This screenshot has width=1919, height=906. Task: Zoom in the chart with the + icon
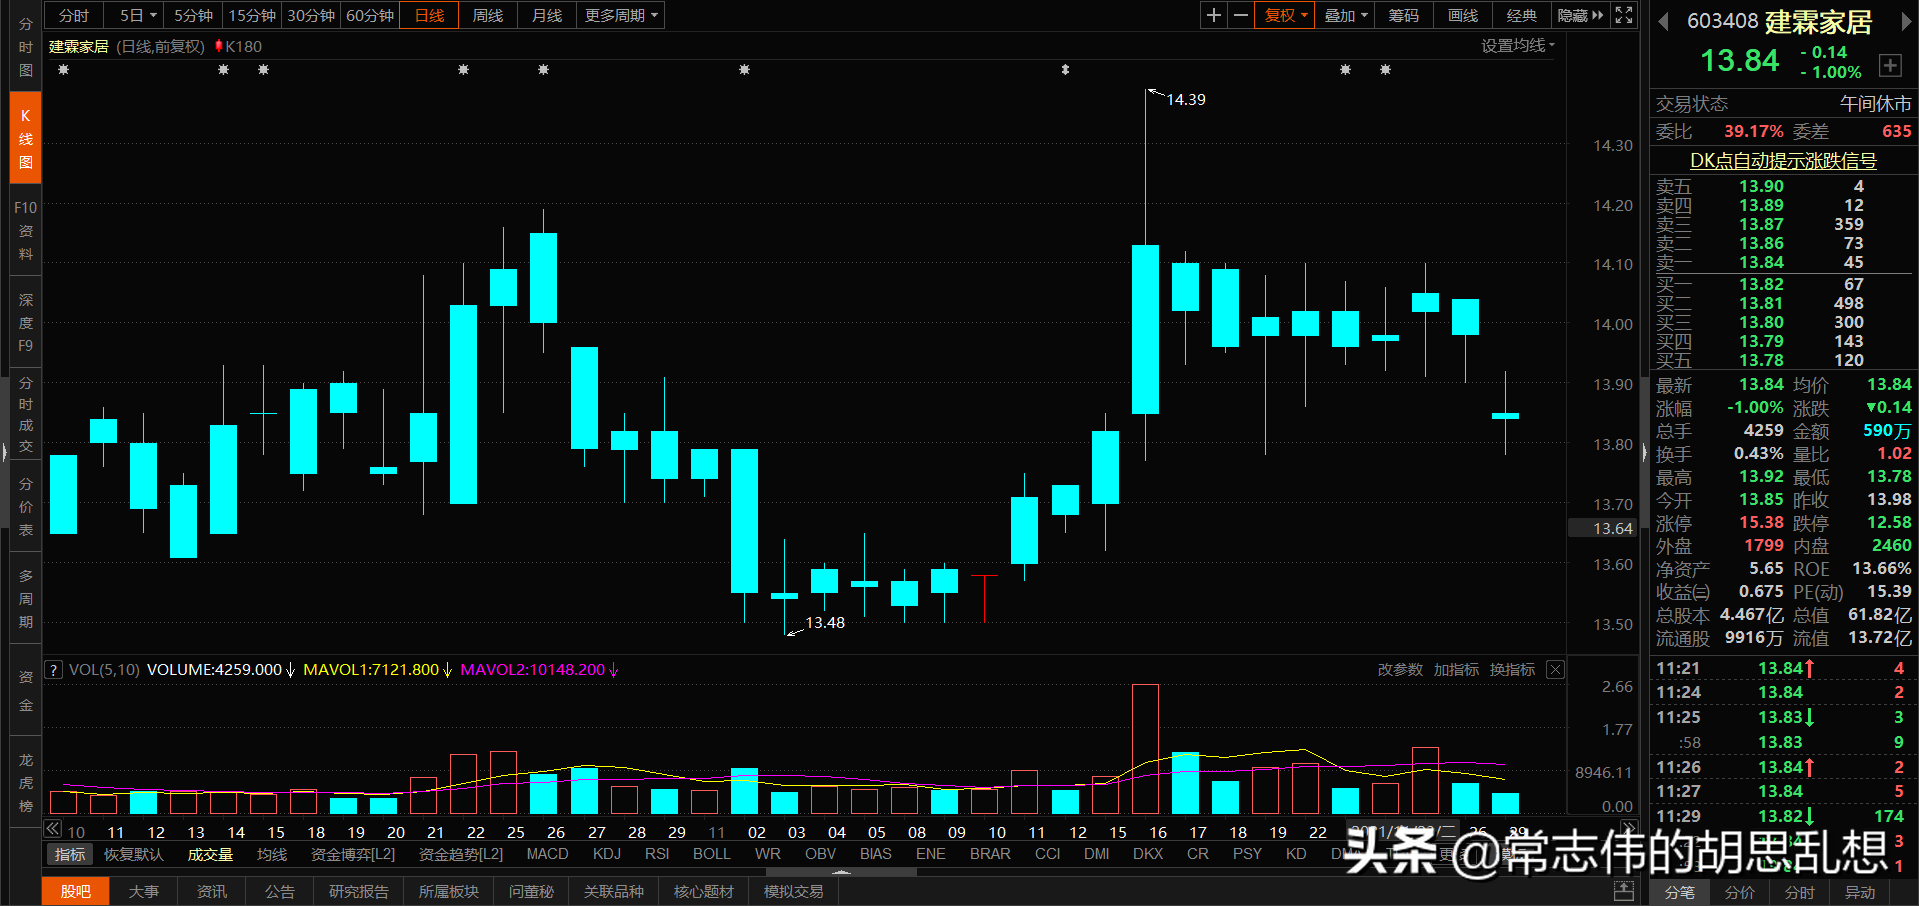coord(1213,15)
